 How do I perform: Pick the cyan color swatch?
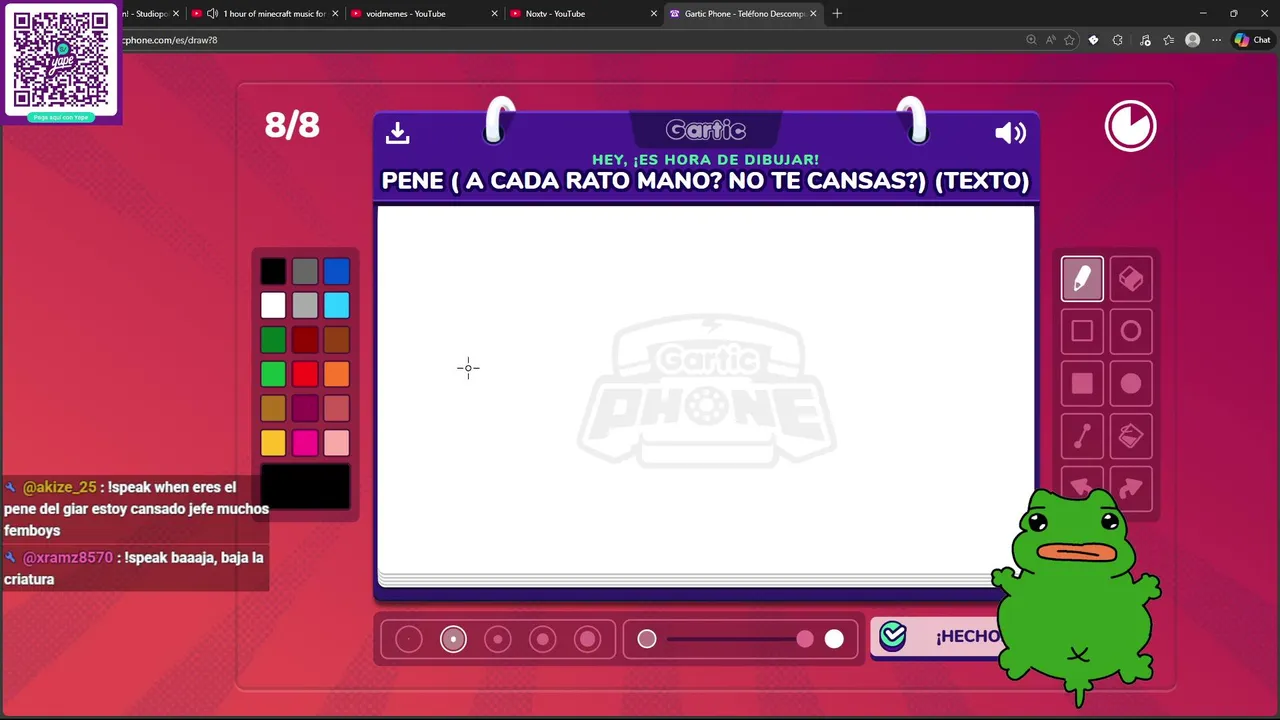337,305
